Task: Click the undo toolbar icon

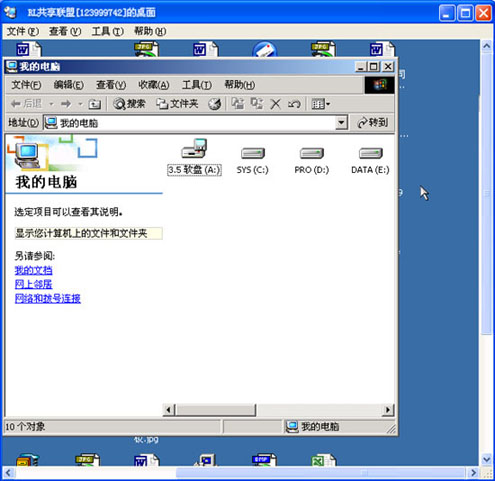Action: click(294, 104)
